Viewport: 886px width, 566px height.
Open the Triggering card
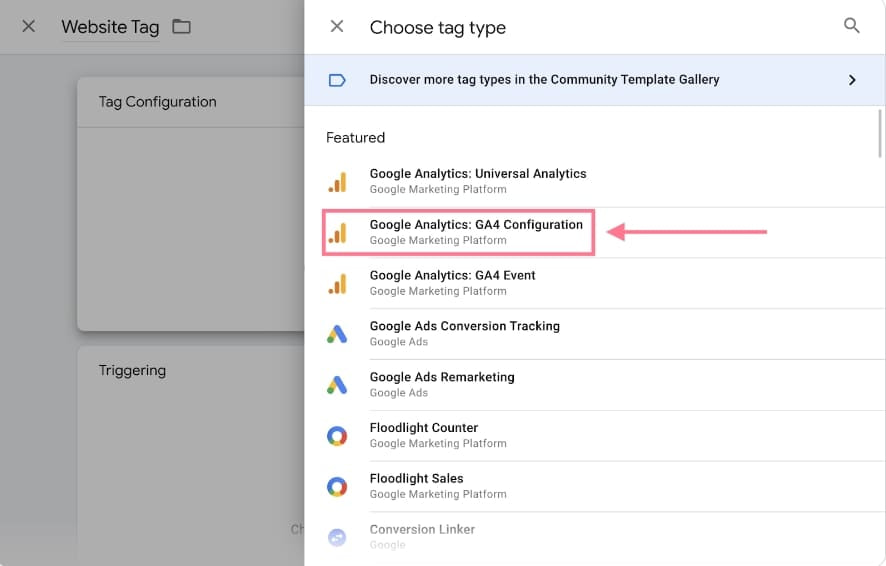click(x=190, y=455)
